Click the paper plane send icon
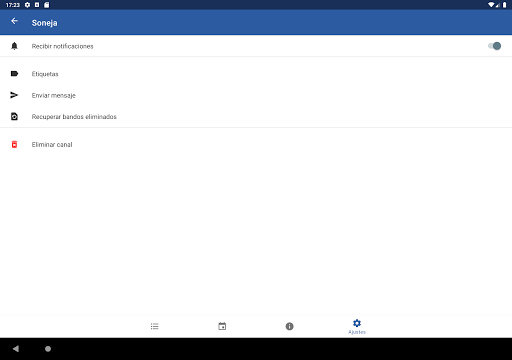 (x=14, y=95)
